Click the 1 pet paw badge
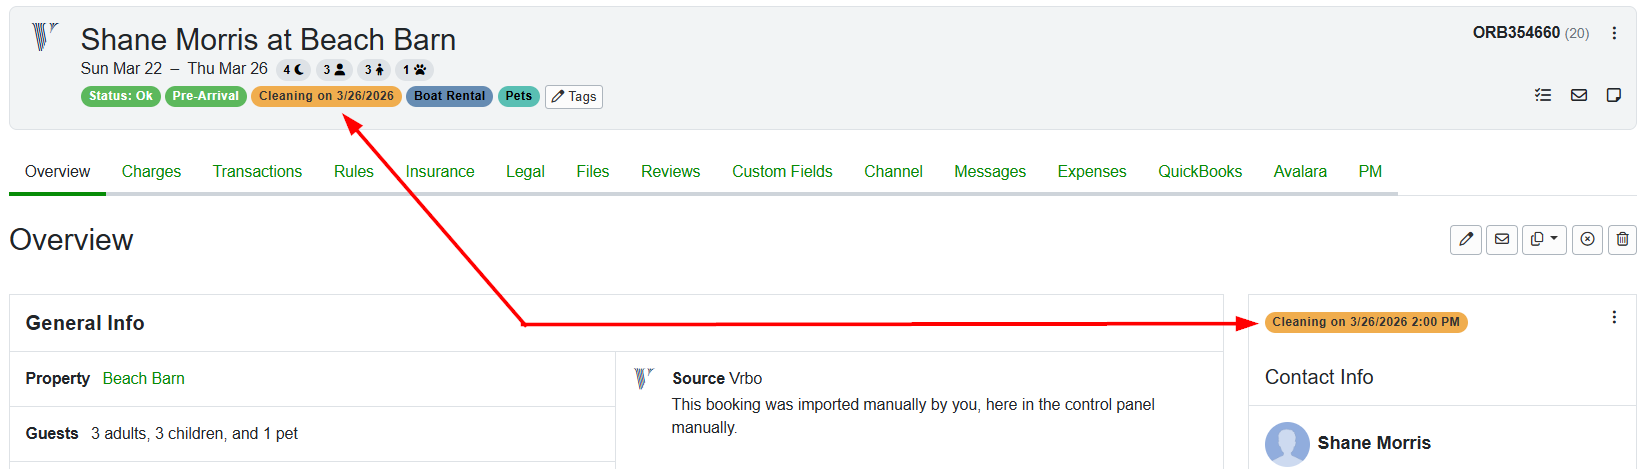 coord(414,70)
